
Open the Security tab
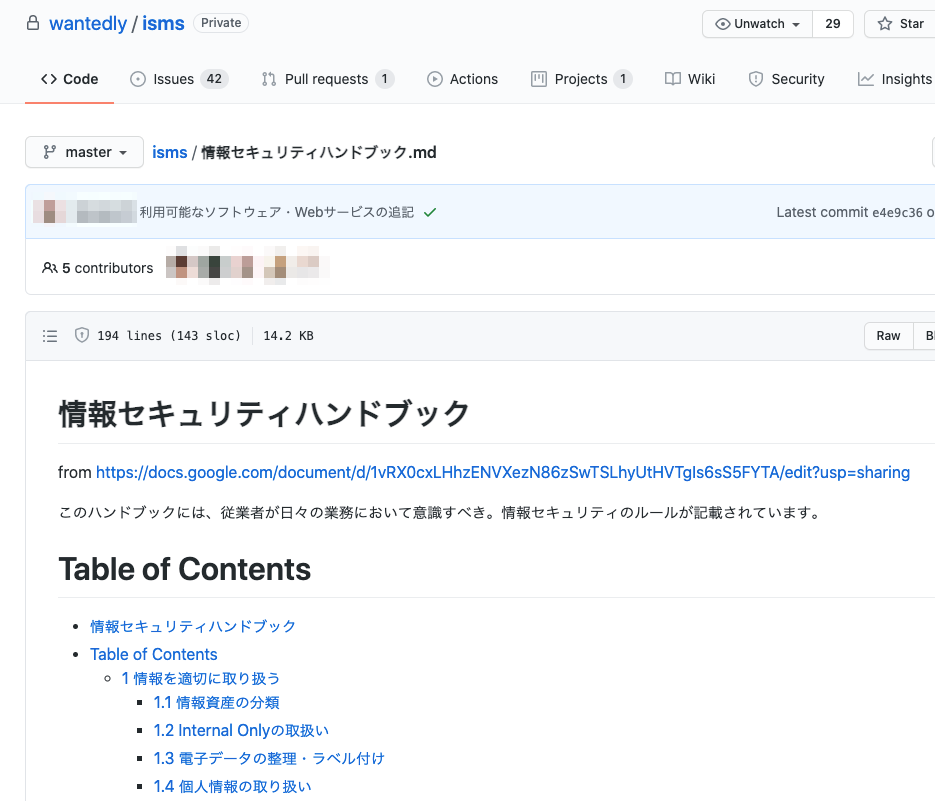[x=786, y=79]
